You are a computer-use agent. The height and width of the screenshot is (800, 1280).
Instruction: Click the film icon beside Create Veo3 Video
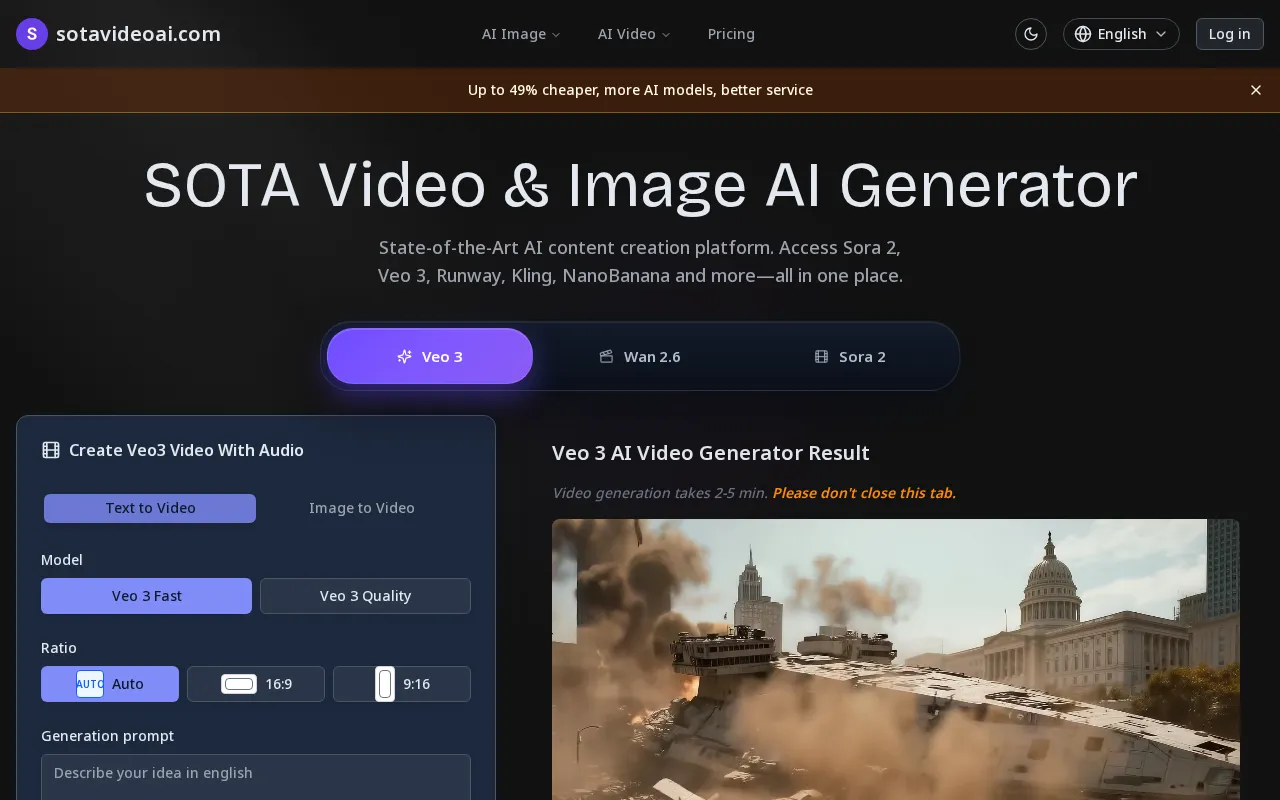pos(51,450)
